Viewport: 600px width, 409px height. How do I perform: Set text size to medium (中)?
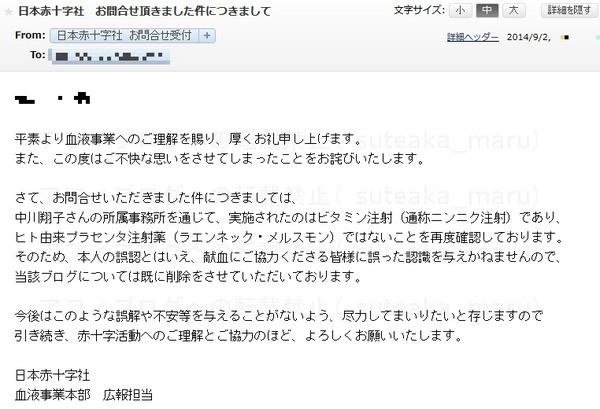(487, 11)
